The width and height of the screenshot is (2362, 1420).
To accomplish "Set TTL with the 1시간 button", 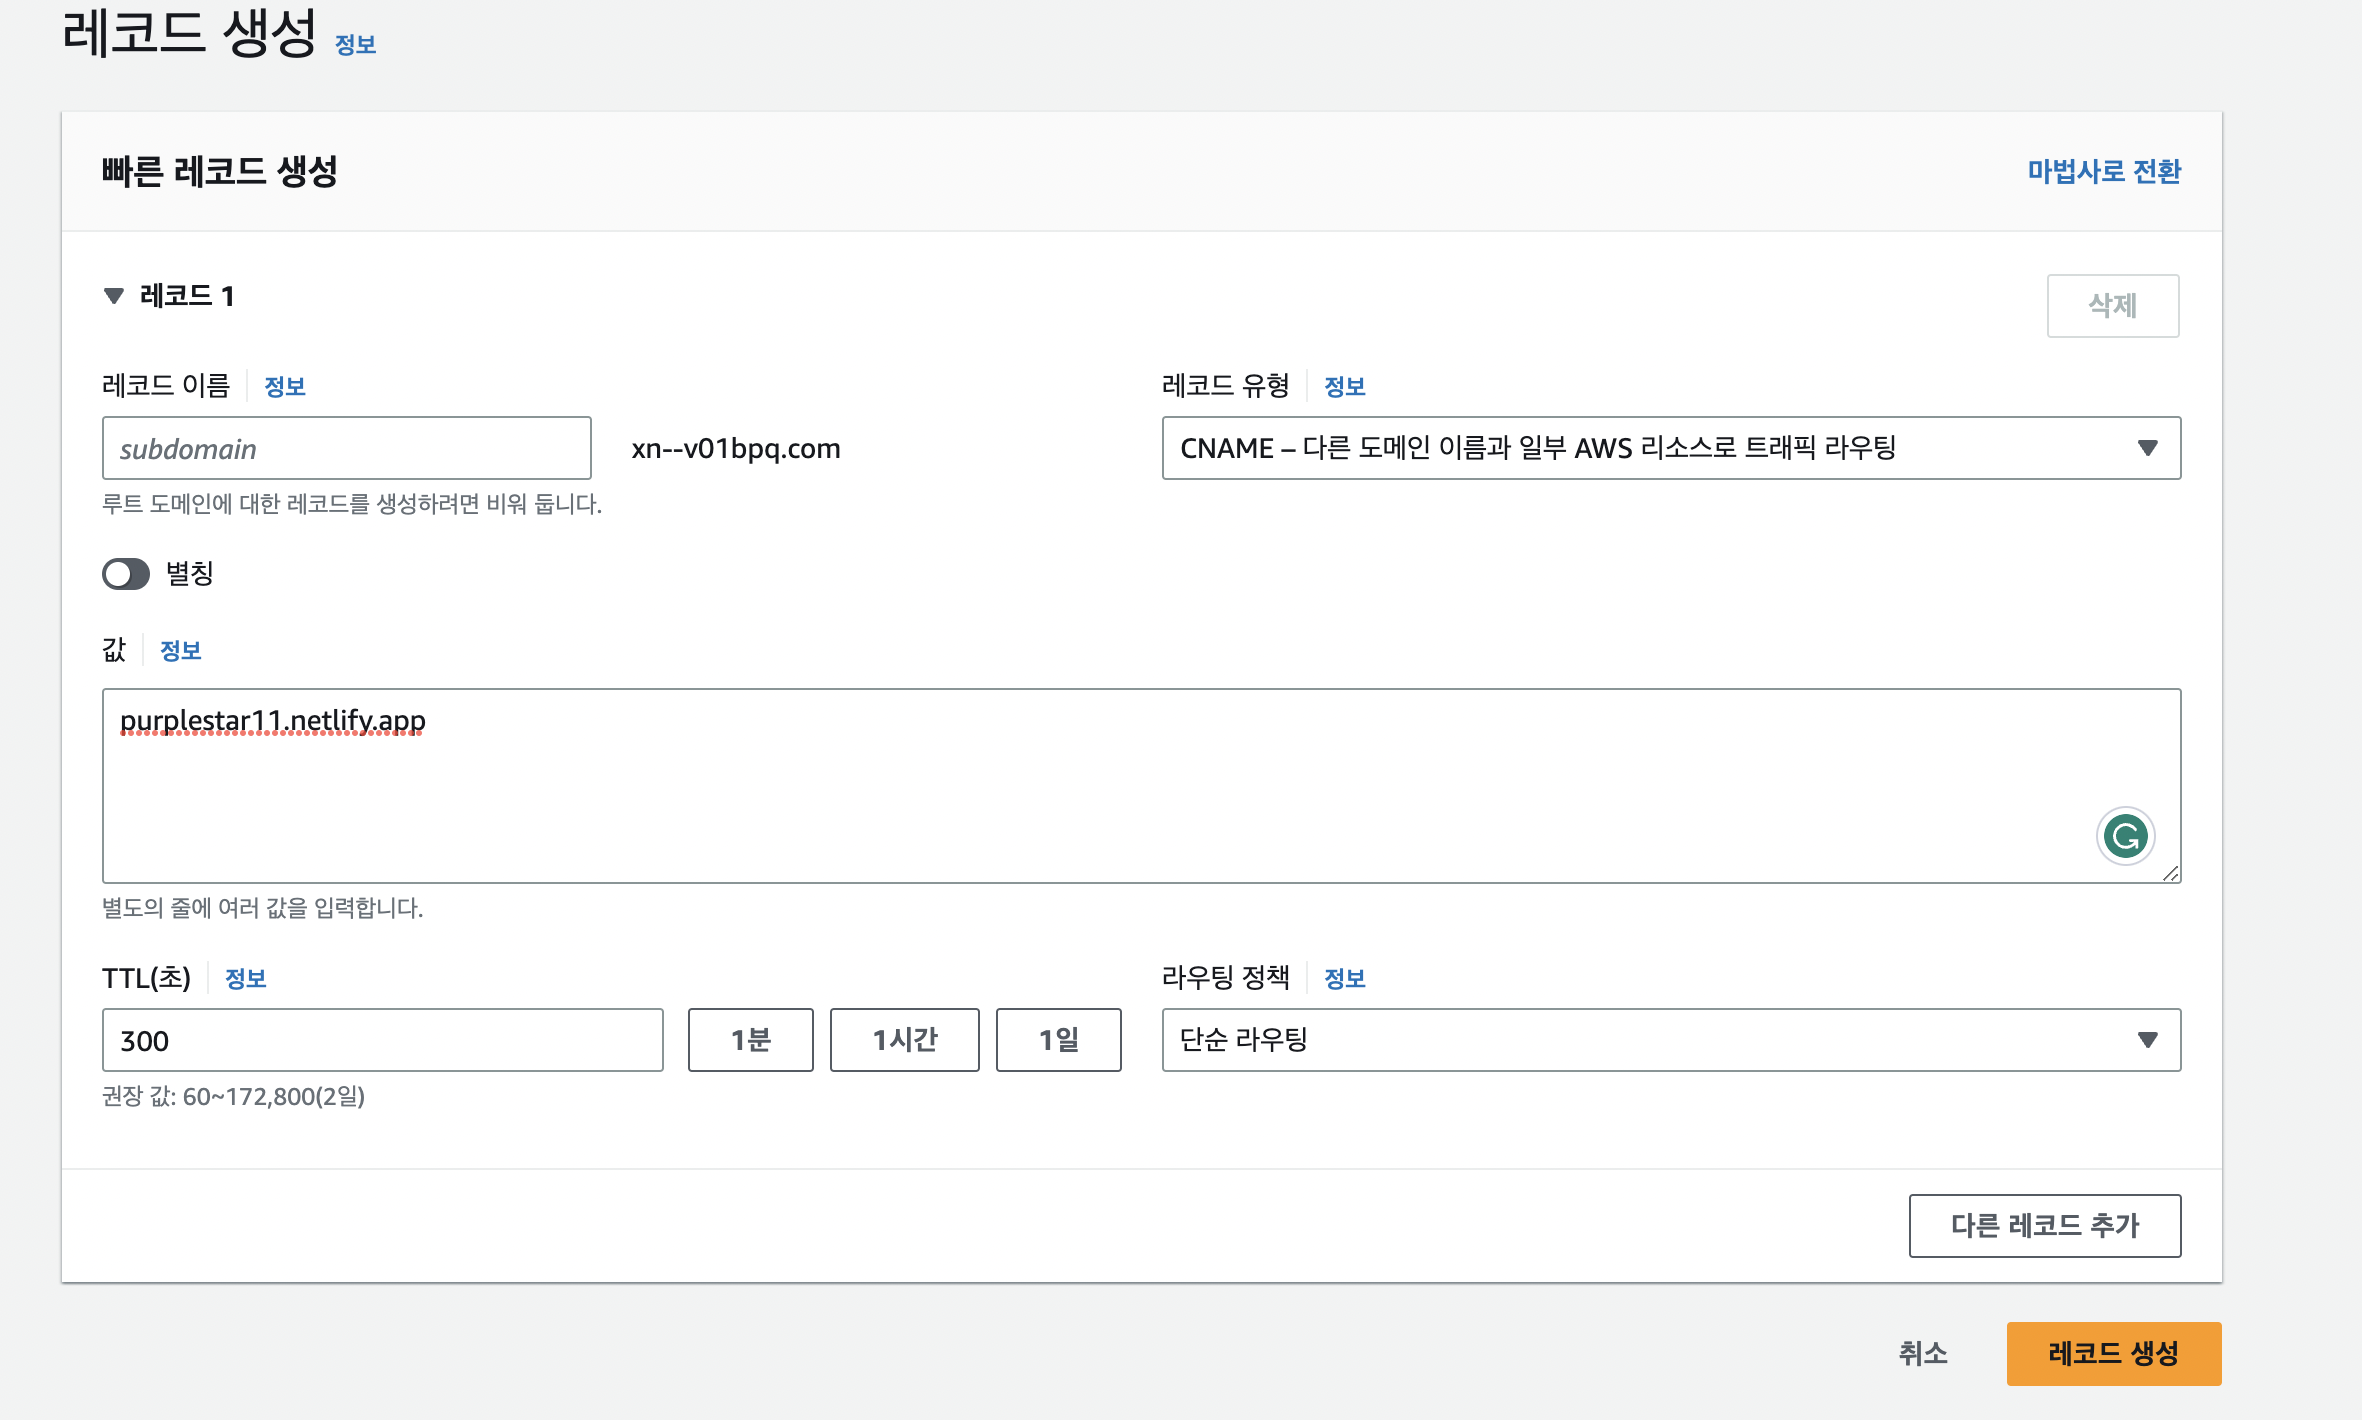I will (904, 1041).
